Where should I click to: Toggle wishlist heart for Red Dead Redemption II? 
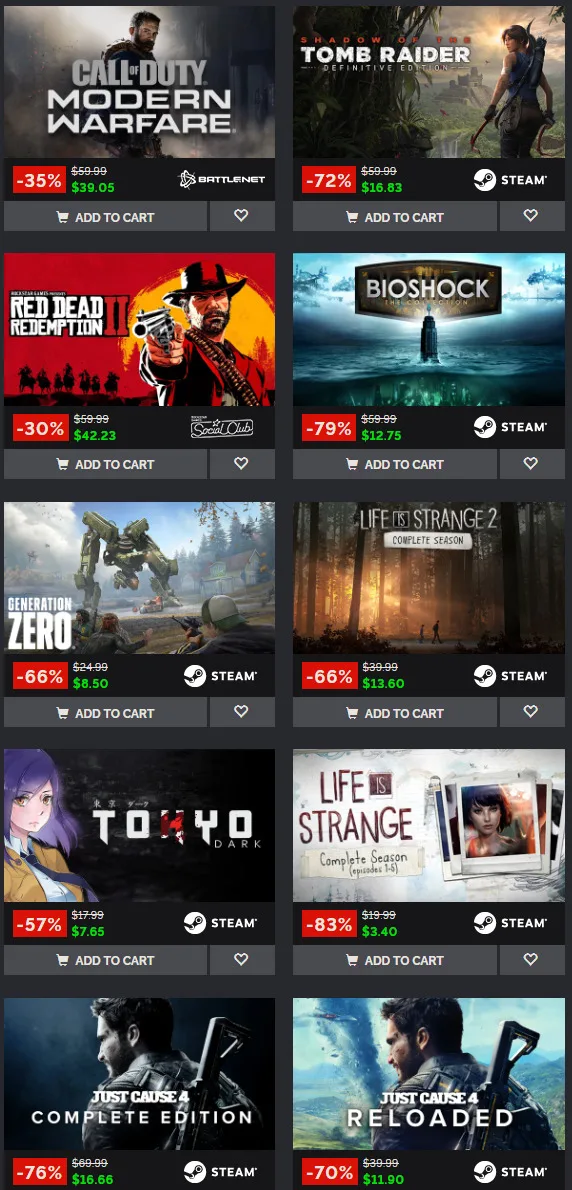pos(242,464)
